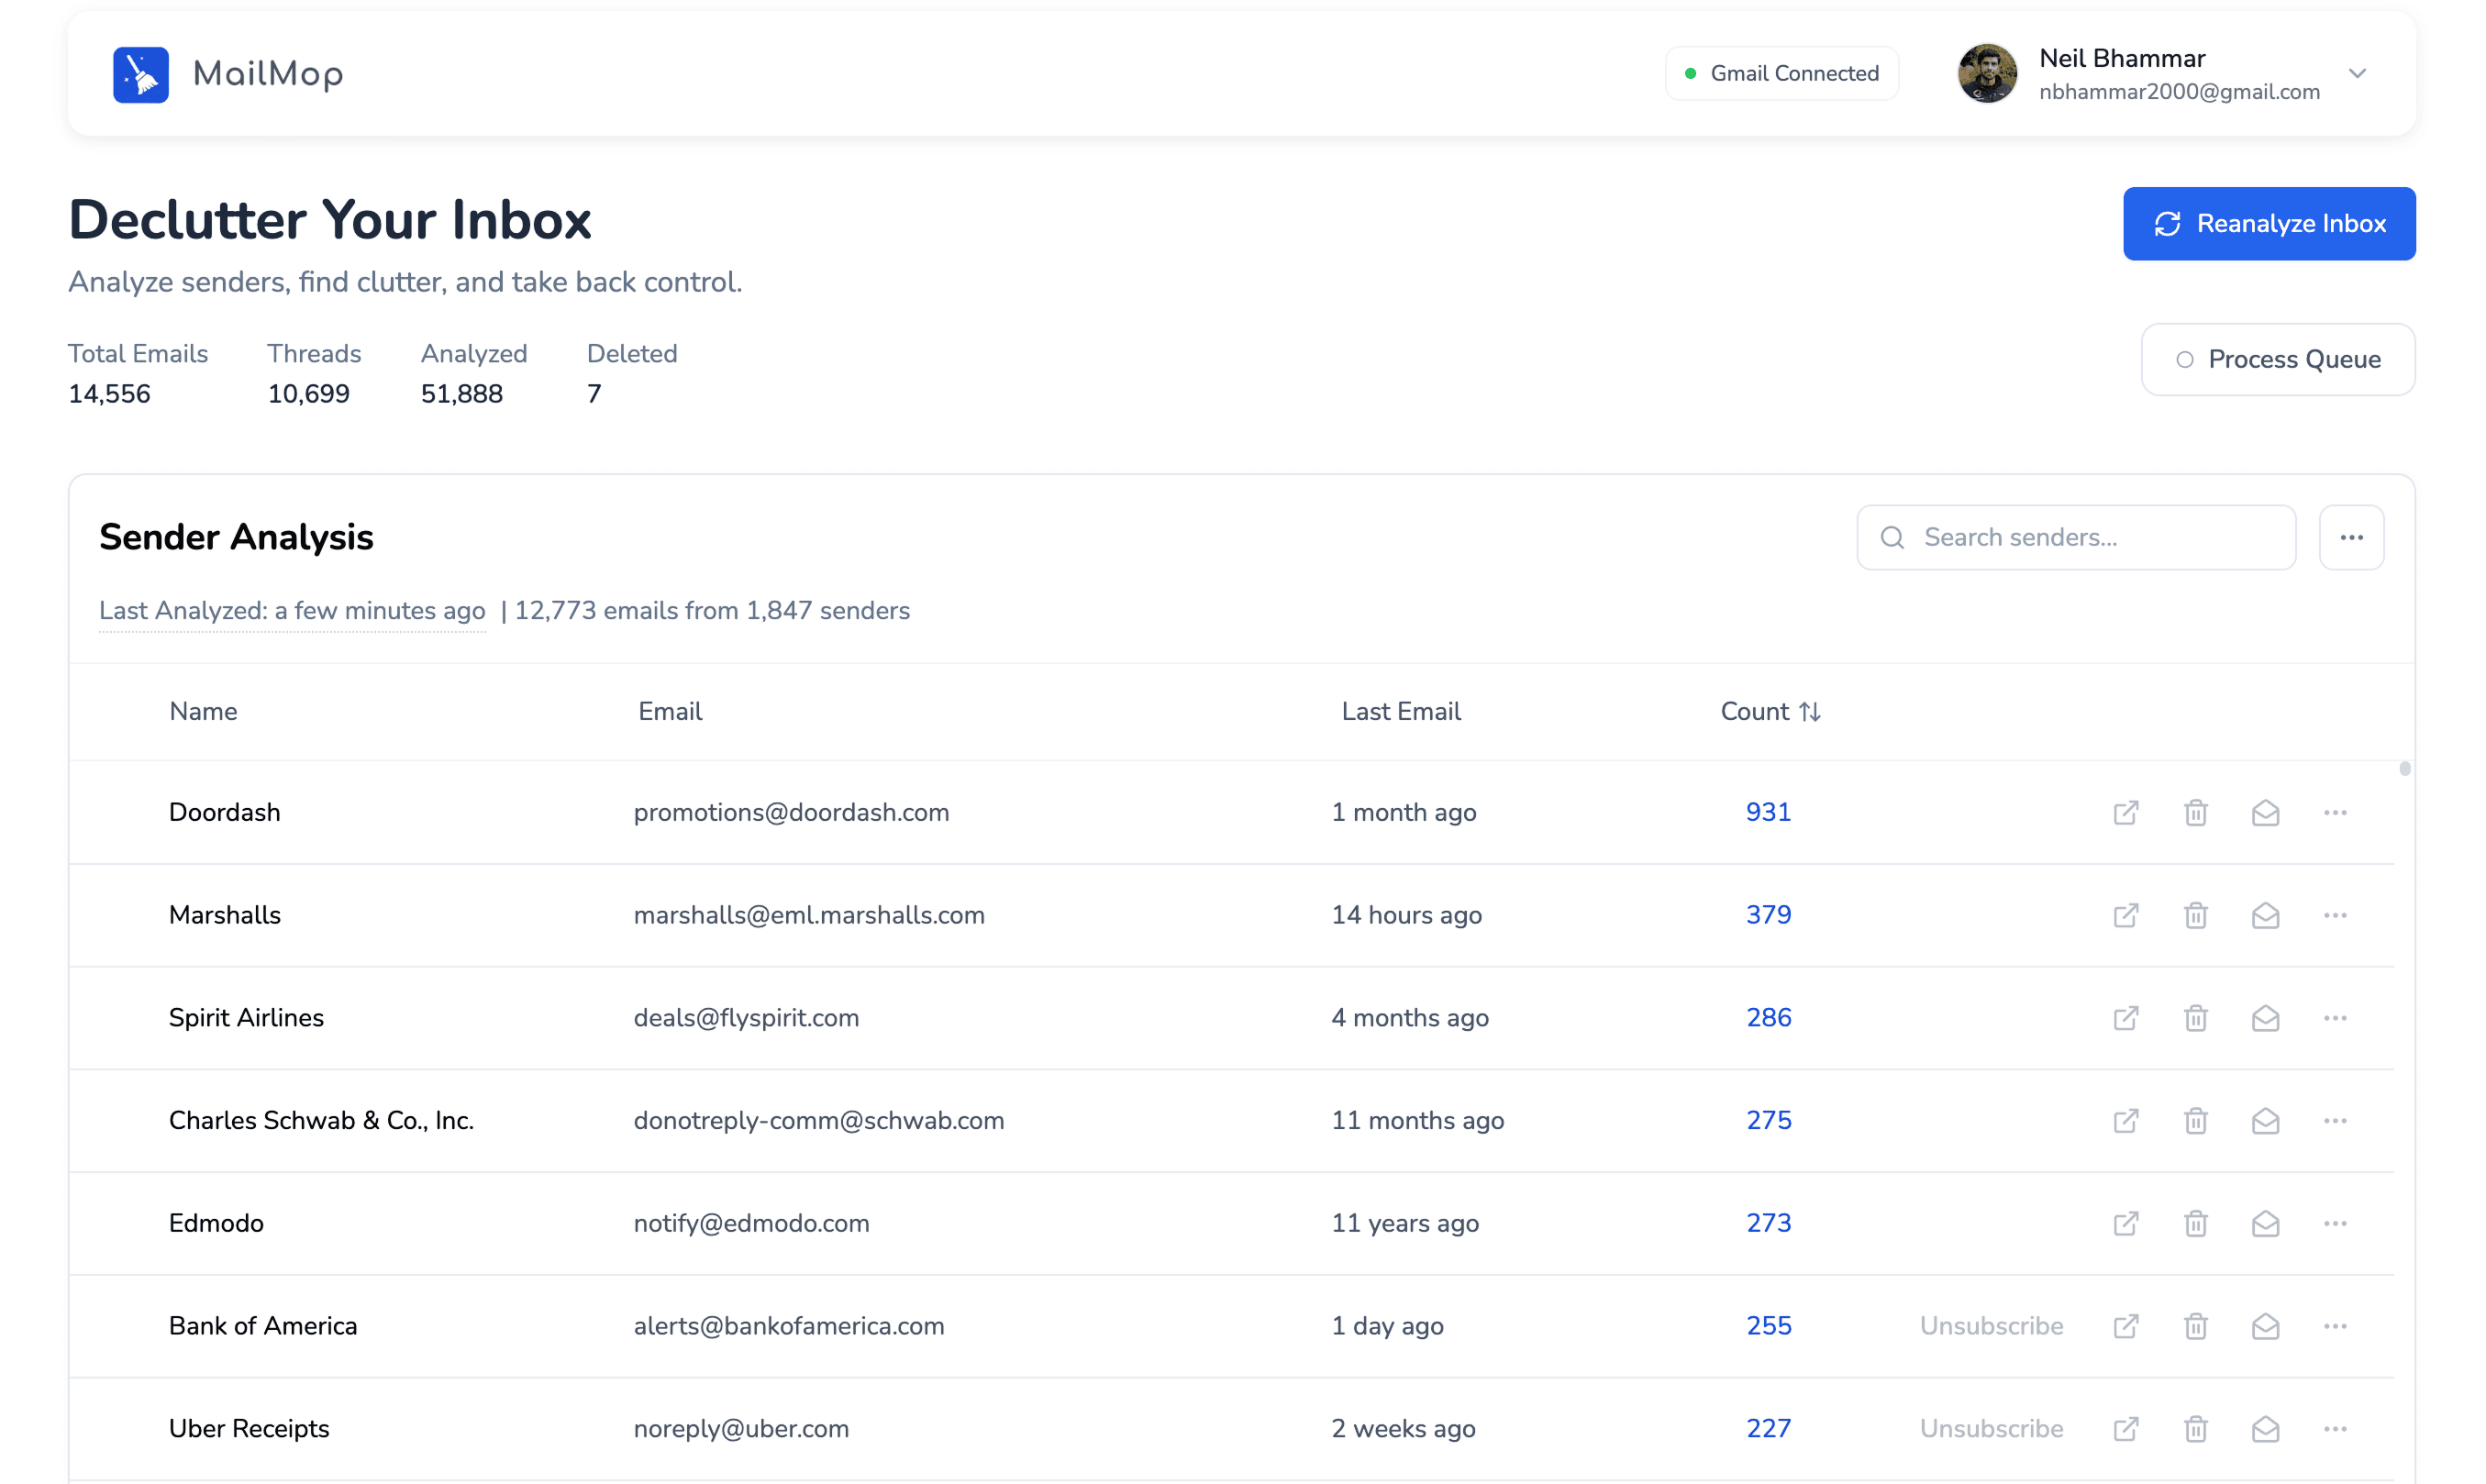Open Edmodo email count 273
This screenshot has height=1484, width=2486.
point(1768,1223)
